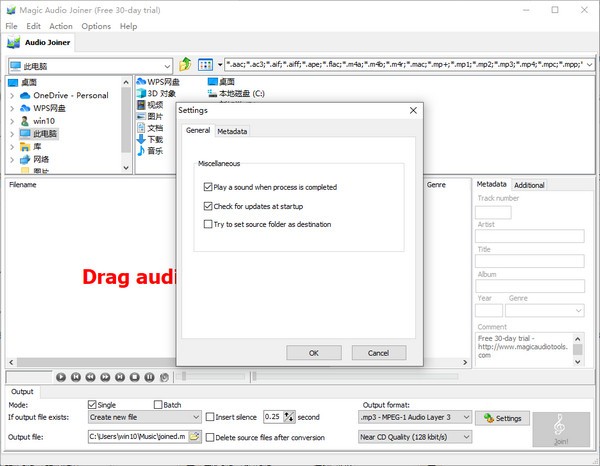Expand the OneDrive - Personal tree node
The image size is (600, 466).
(x=12, y=96)
